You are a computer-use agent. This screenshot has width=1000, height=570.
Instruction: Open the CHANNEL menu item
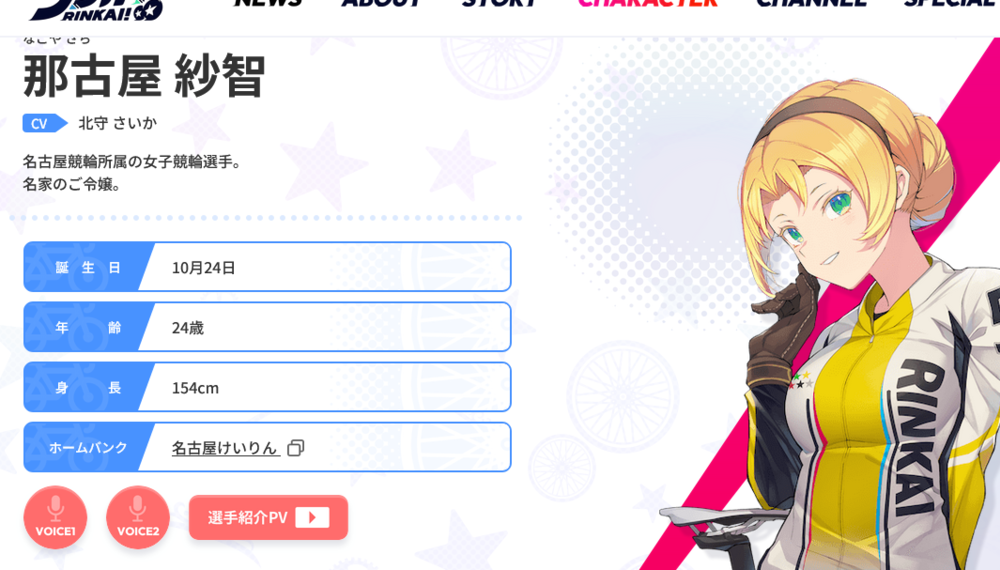(x=811, y=3)
